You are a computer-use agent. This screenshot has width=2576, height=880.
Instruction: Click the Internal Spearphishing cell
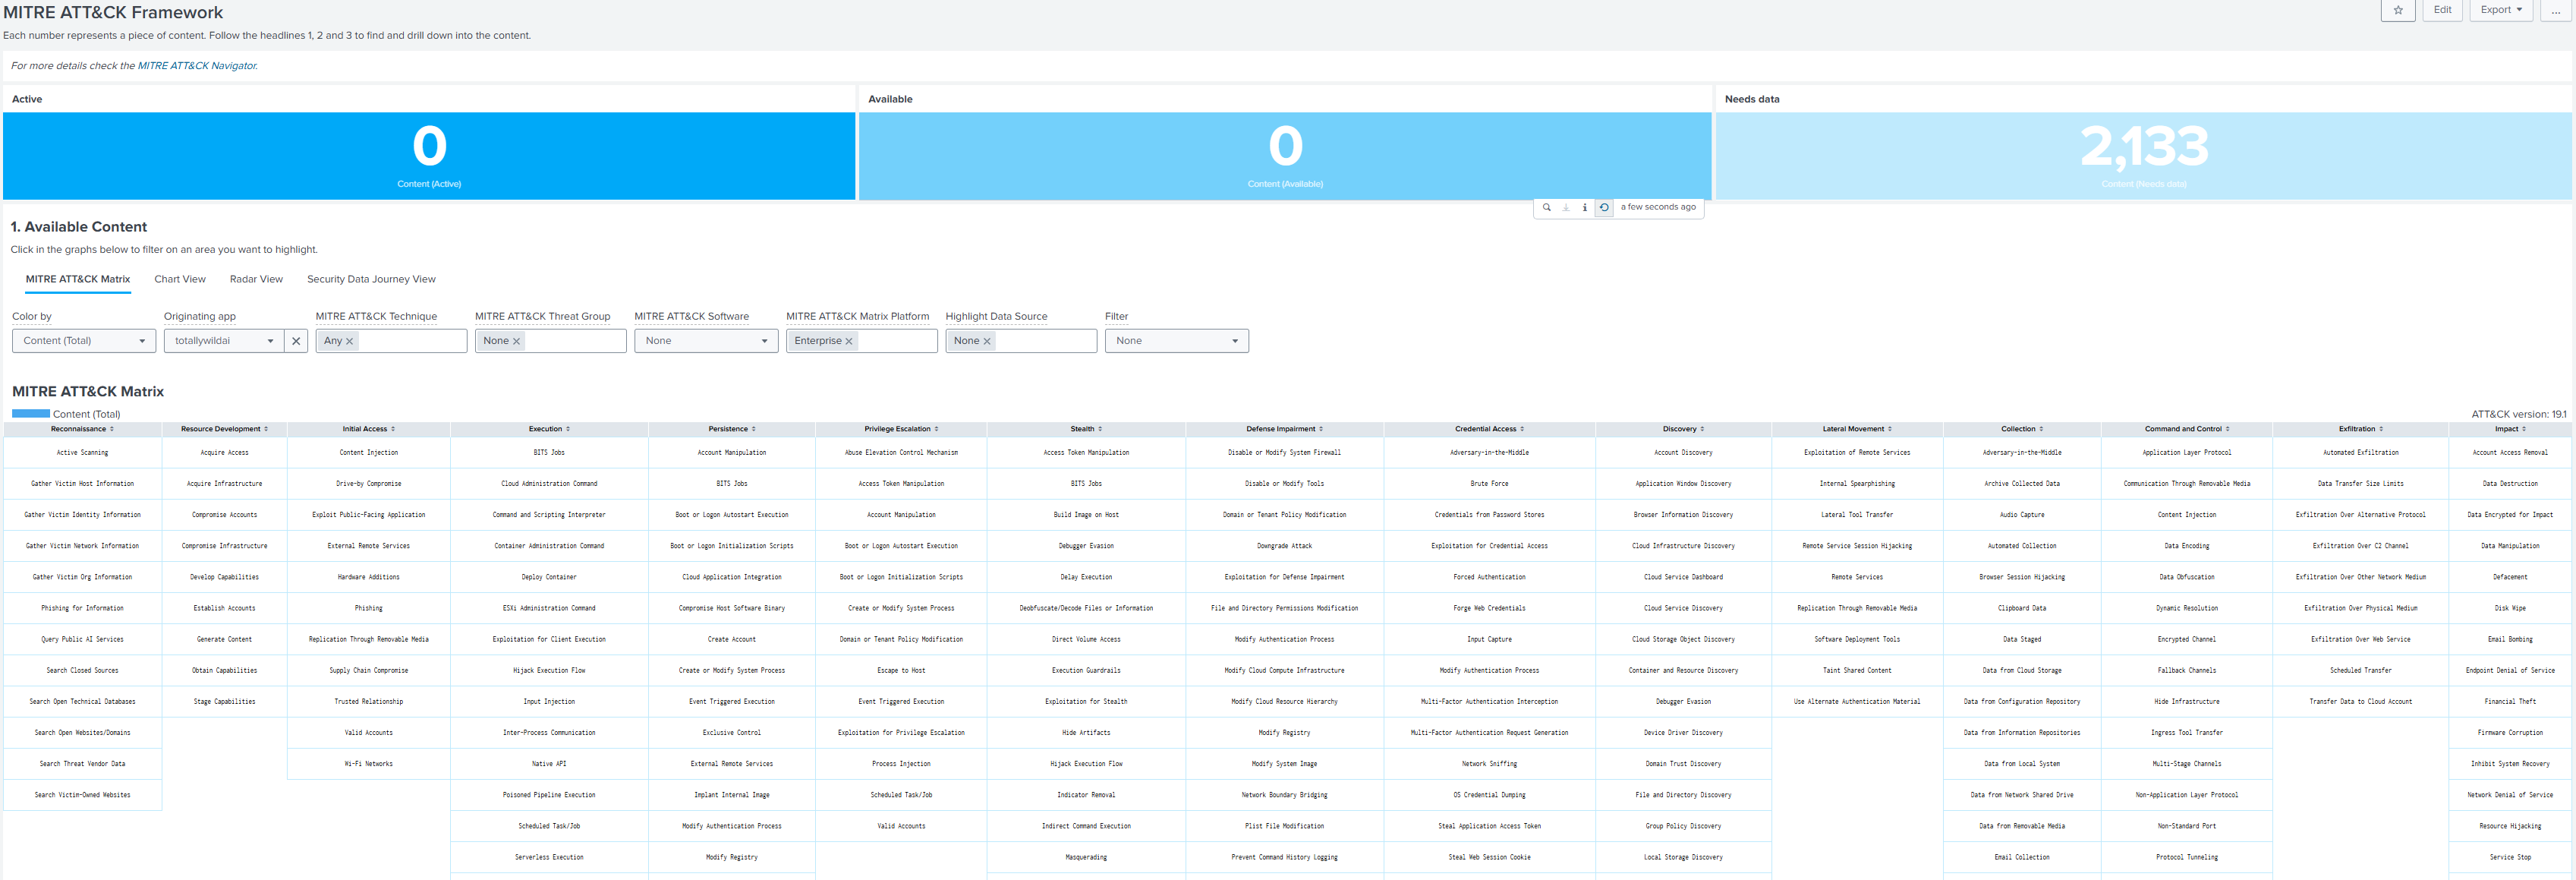(1857, 484)
